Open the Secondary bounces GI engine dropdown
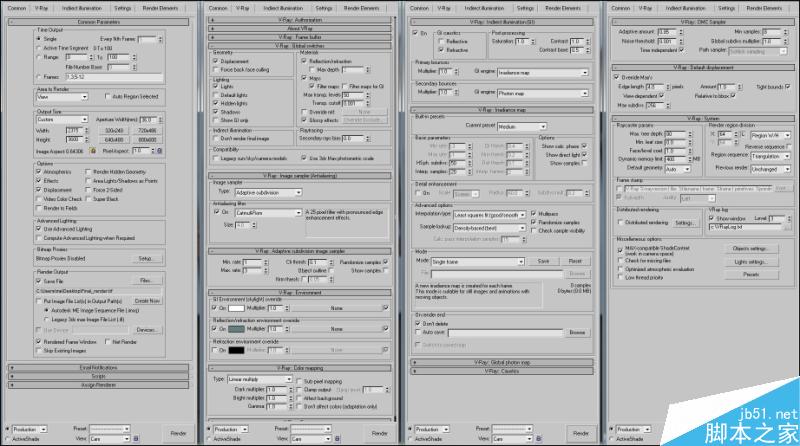The width and height of the screenshot is (800, 446). click(x=543, y=93)
